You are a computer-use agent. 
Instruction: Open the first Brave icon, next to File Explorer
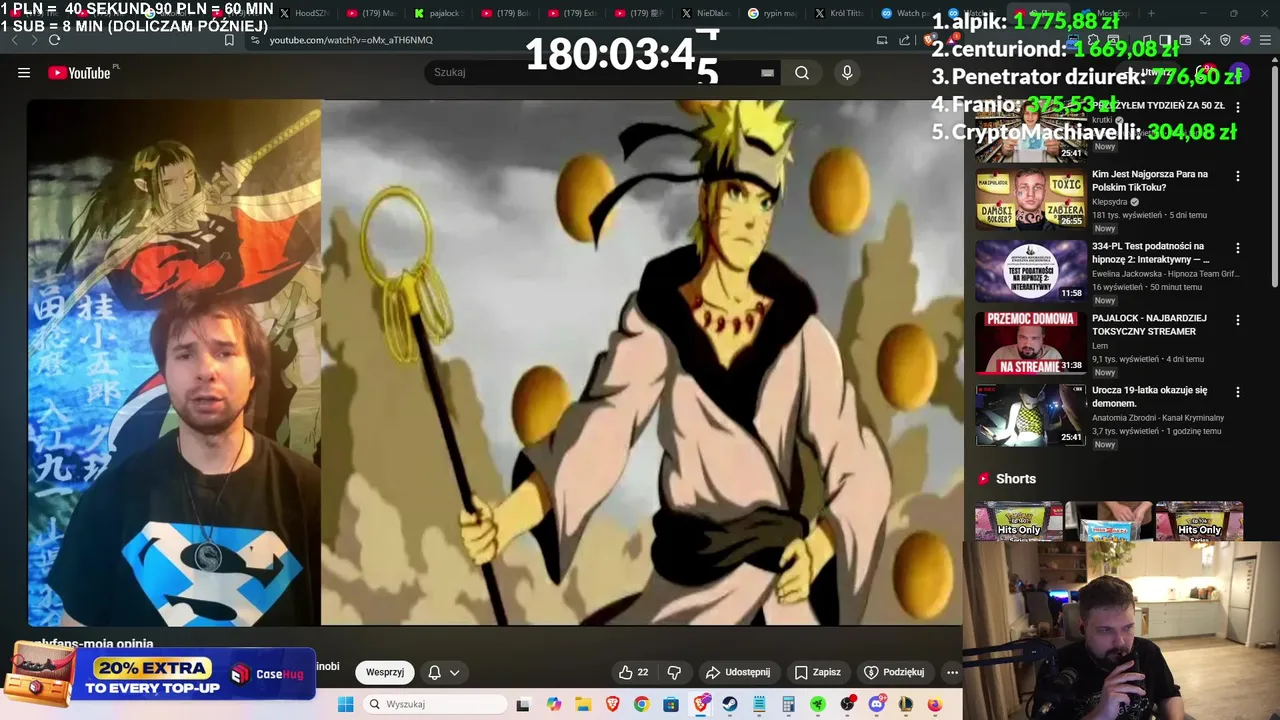[x=612, y=704]
